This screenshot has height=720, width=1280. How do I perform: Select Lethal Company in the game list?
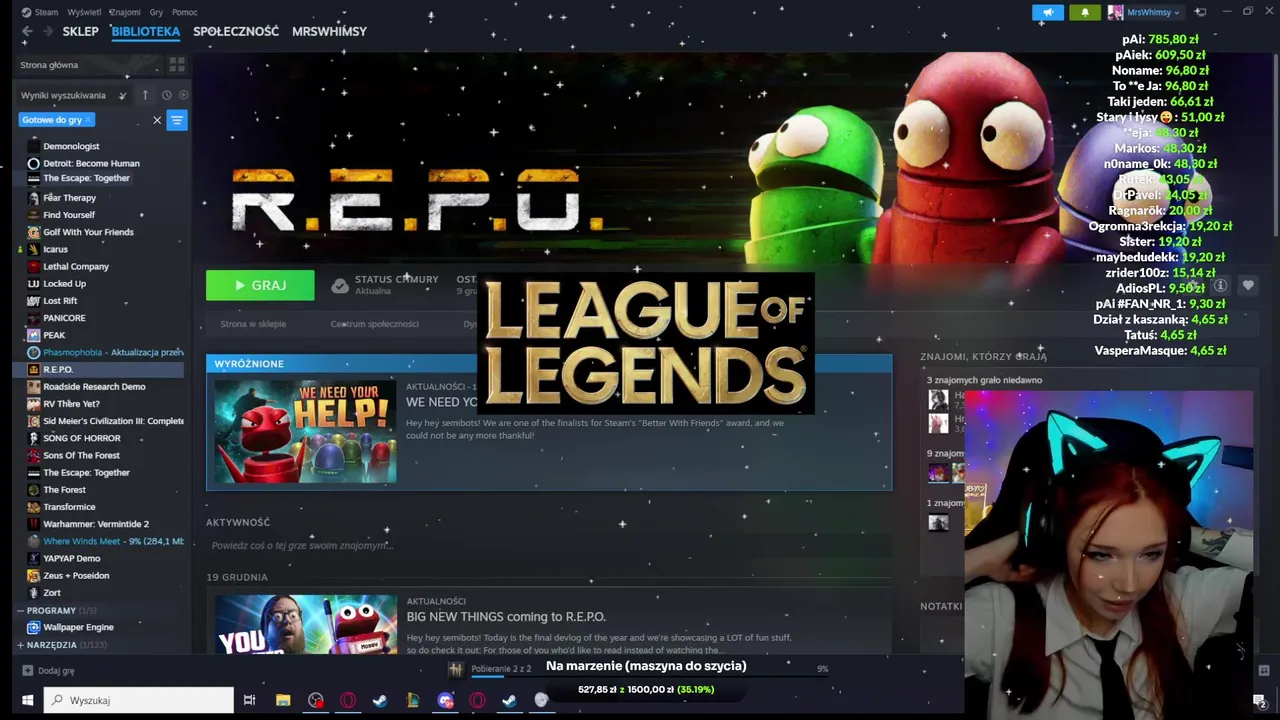(76, 267)
